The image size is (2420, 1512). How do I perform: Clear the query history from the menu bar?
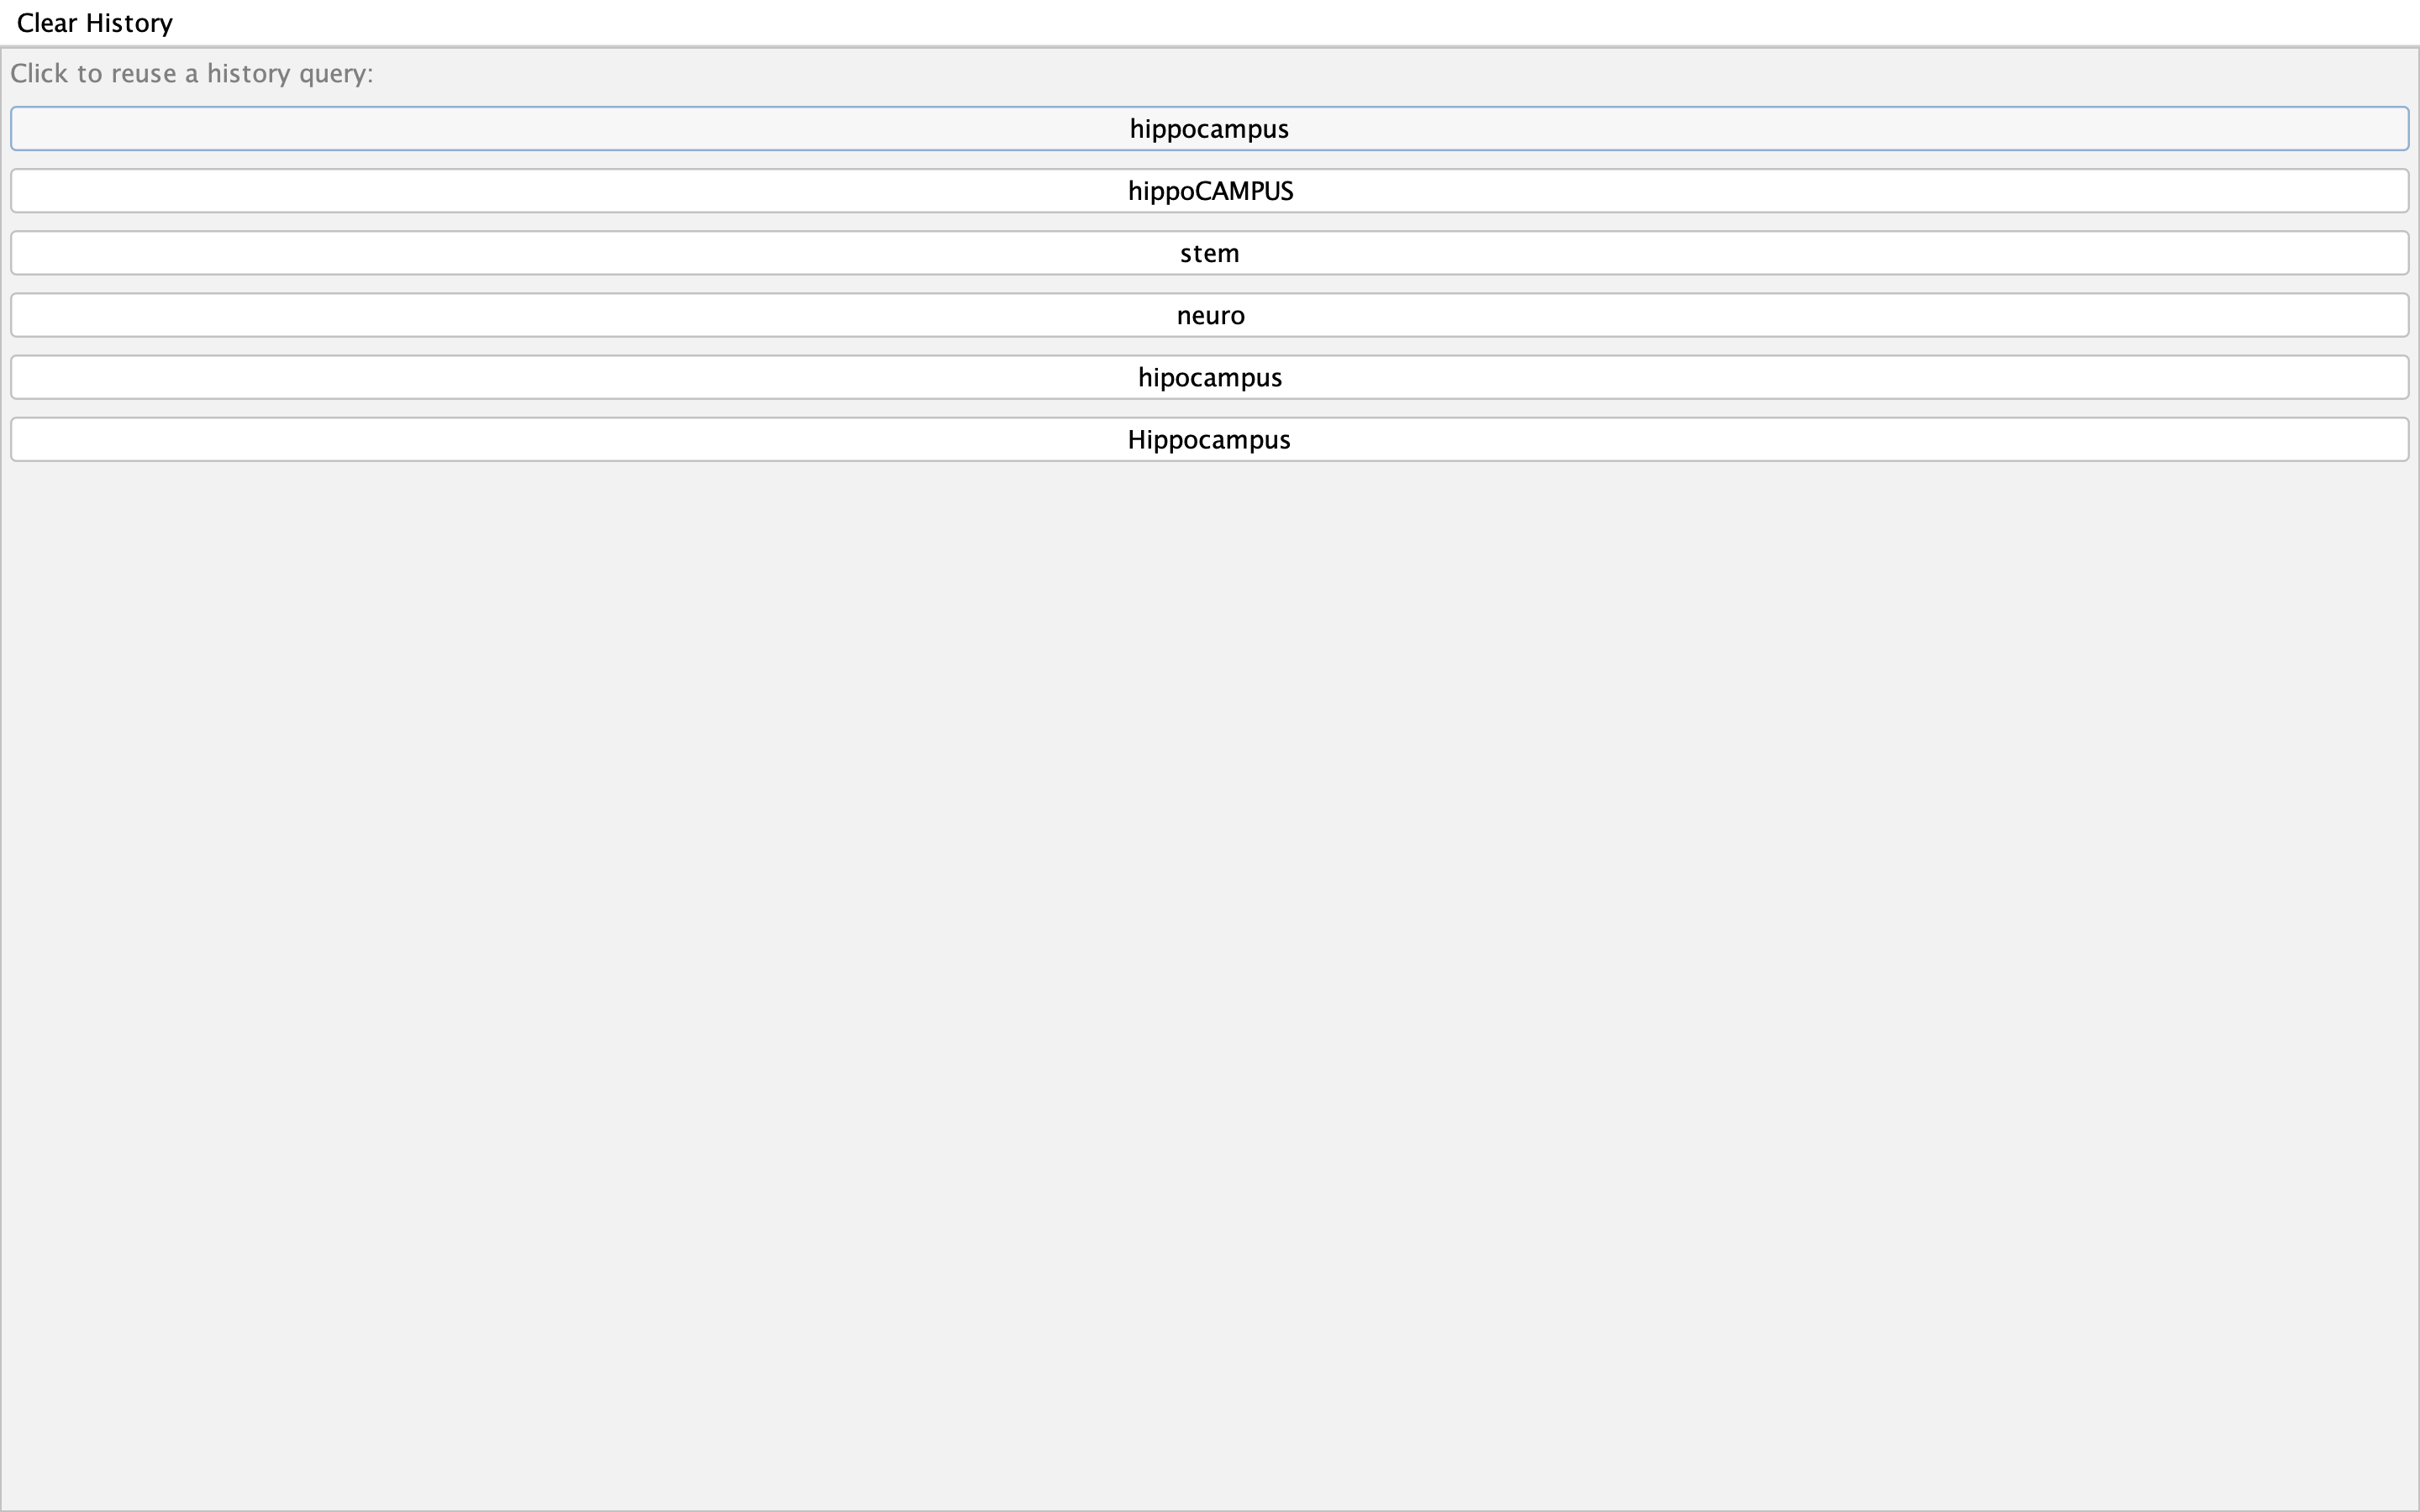(95, 23)
